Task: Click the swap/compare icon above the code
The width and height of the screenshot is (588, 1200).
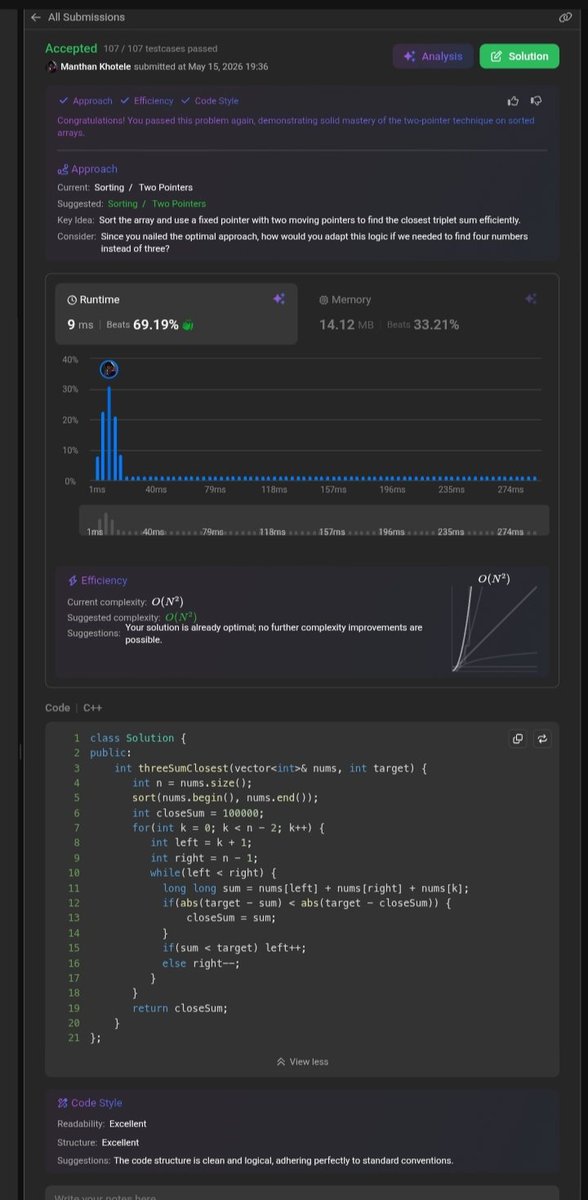Action: [542, 739]
